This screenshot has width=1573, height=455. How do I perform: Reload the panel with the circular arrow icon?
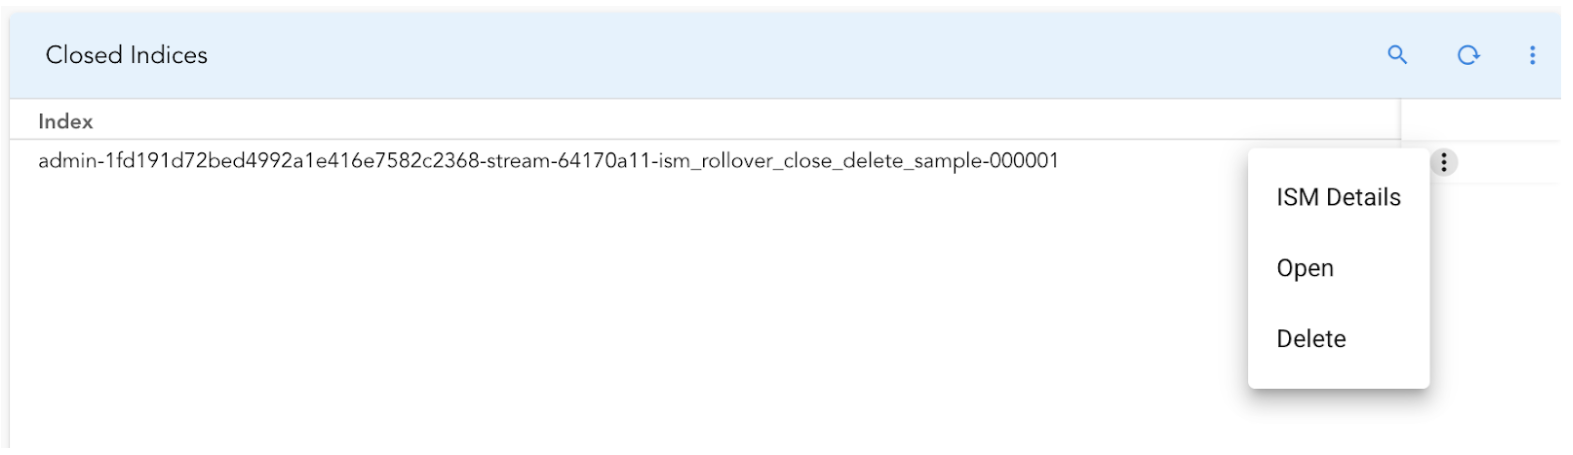point(1468,55)
